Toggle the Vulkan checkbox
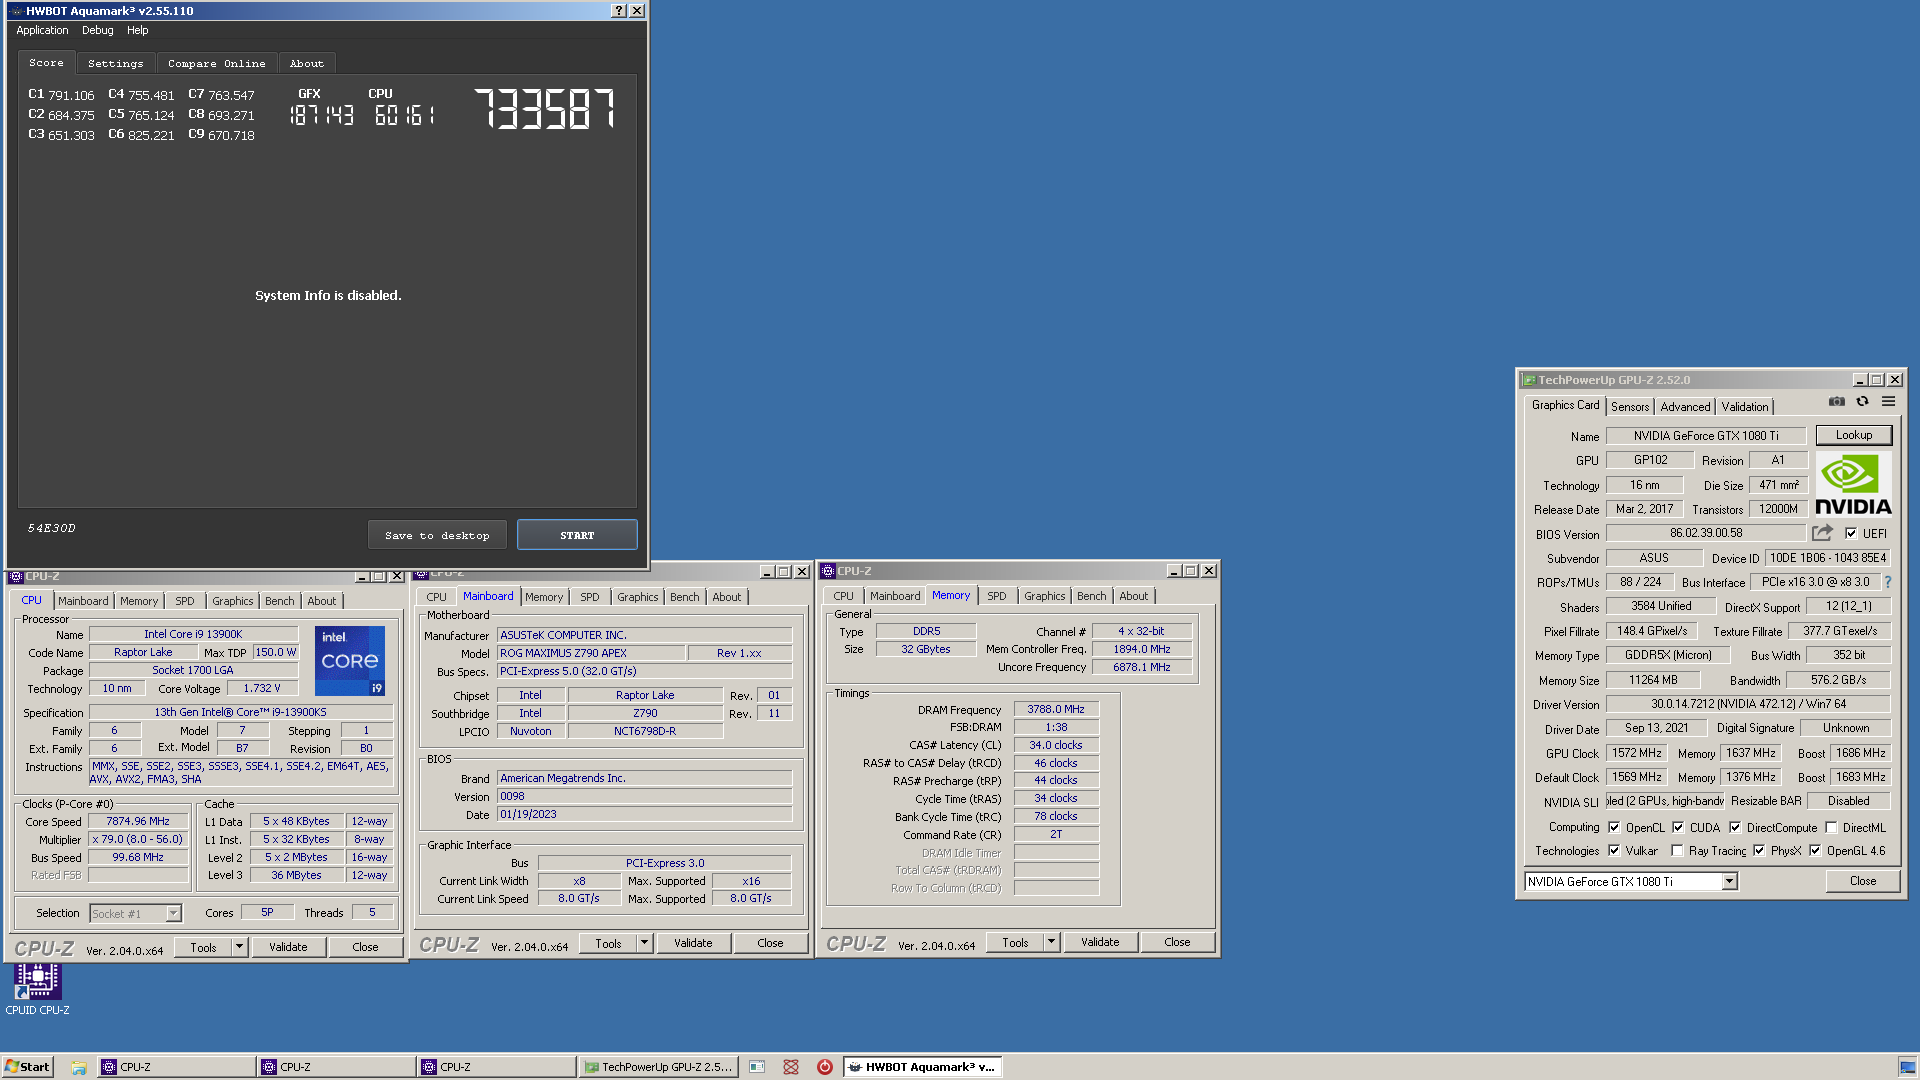This screenshot has width=1920, height=1080. point(1614,851)
